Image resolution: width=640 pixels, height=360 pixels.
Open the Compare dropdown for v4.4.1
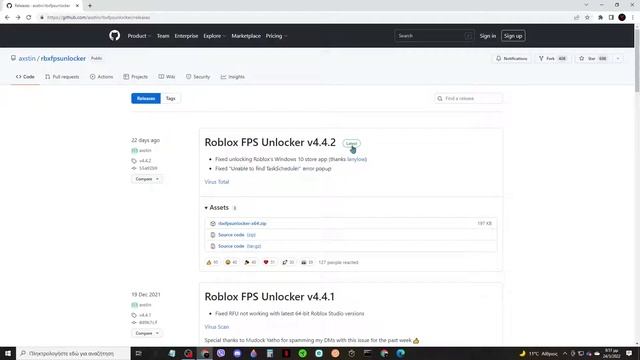coord(147,333)
